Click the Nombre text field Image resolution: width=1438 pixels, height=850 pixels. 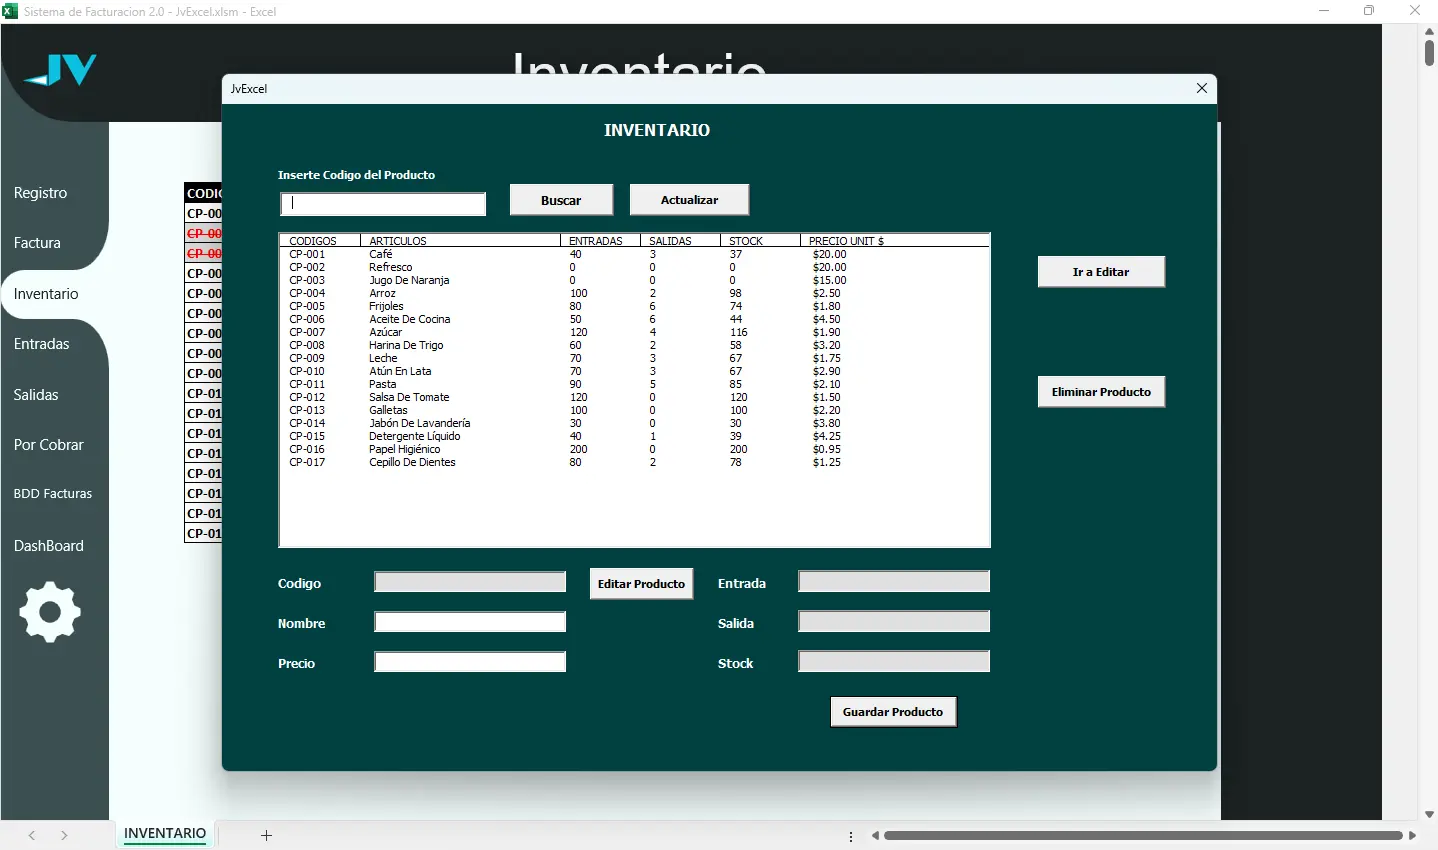469,623
